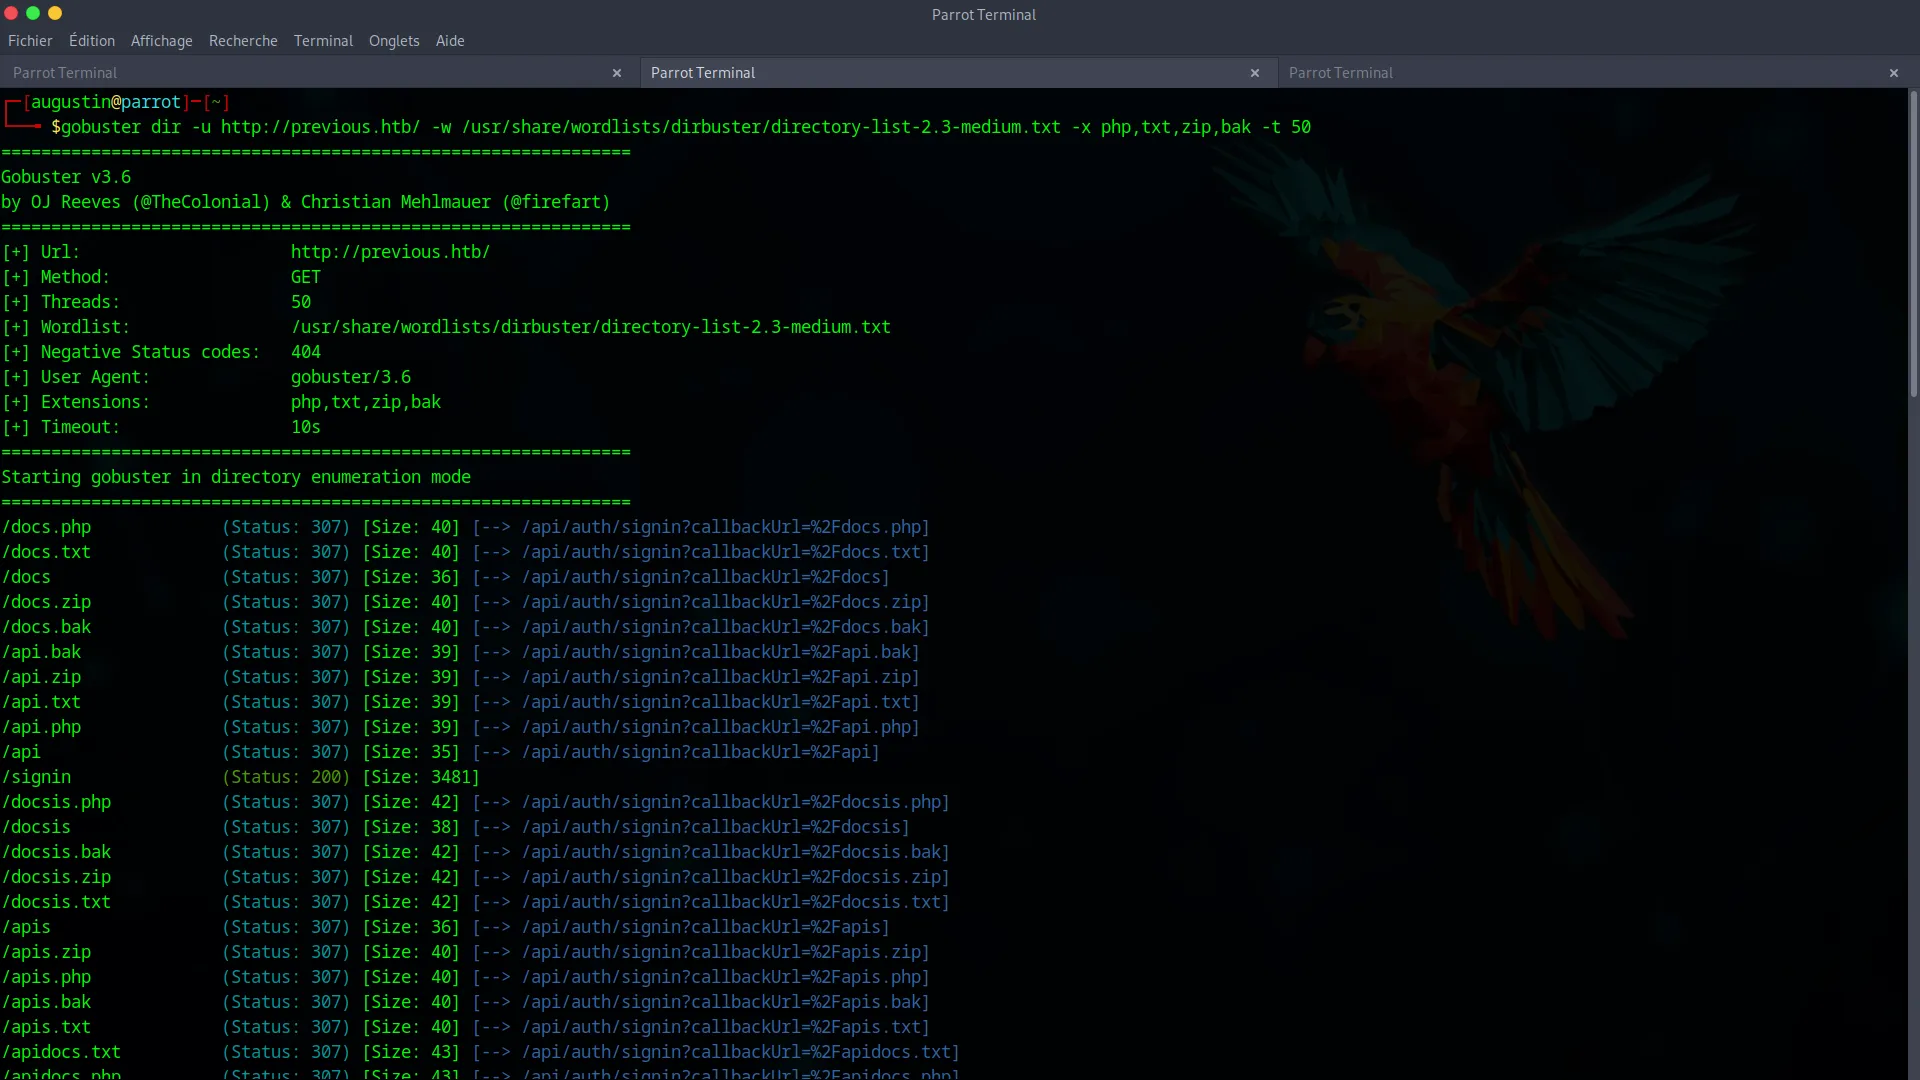This screenshot has height=1080, width=1920.
Task: Open the Terminal menu
Action: pyautogui.click(x=323, y=41)
